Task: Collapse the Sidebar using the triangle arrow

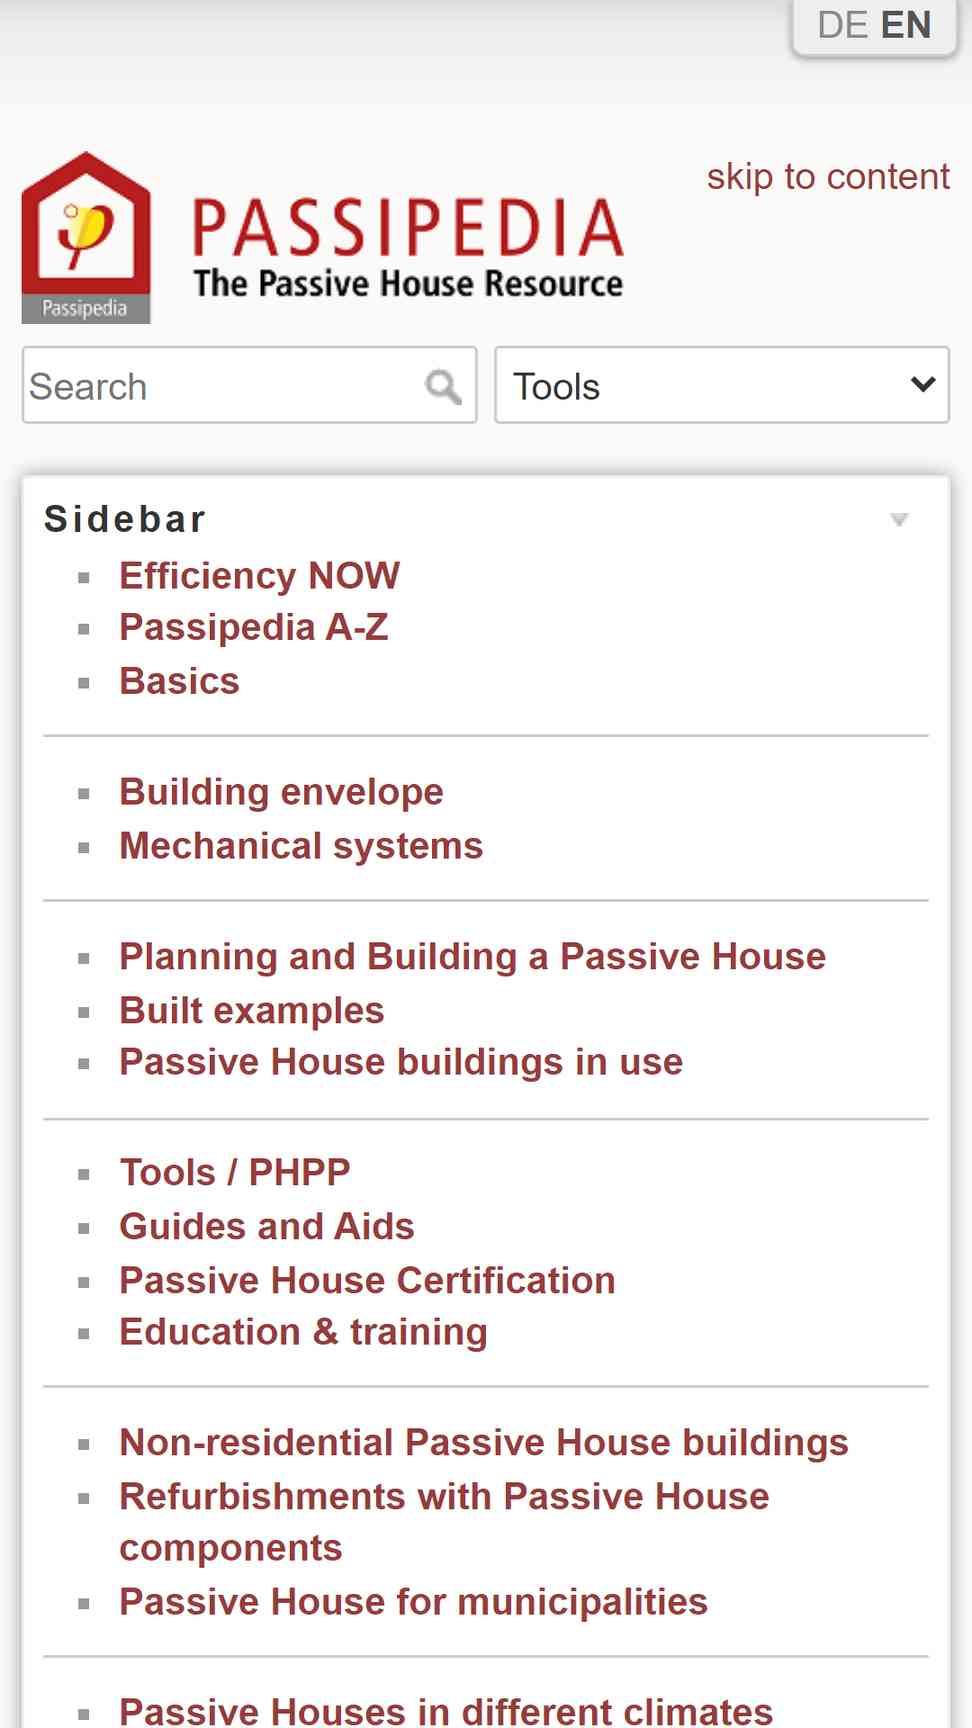Action: tap(899, 519)
